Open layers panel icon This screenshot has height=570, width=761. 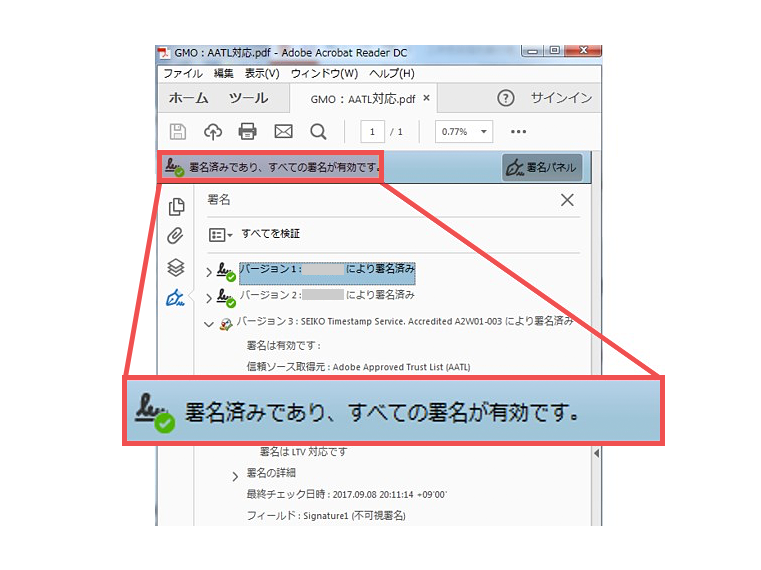[176, 267]
